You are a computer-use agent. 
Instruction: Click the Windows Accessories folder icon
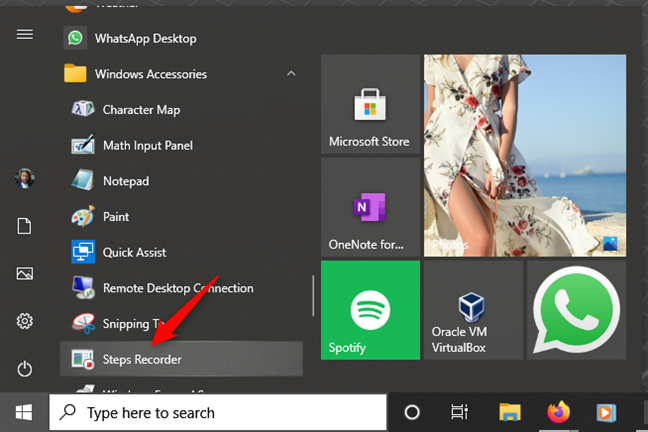(75, 74)
